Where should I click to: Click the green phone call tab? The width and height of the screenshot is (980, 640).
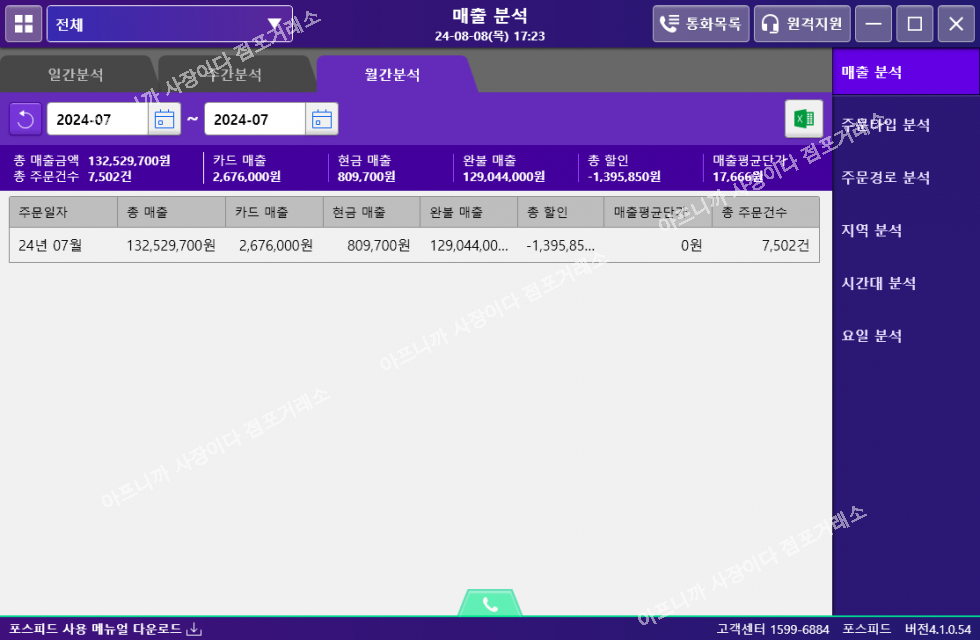click(x=490, y=603)
